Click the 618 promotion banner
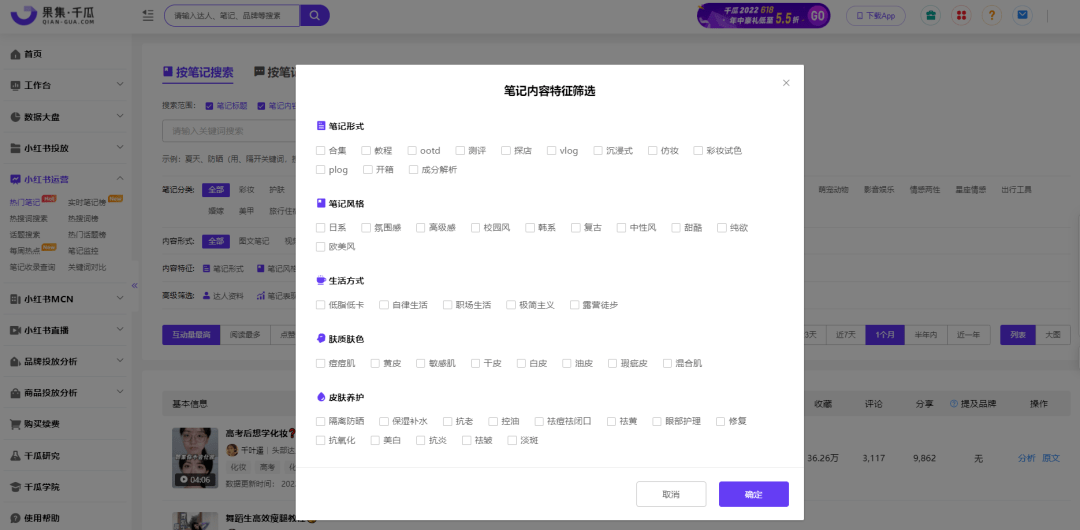The image size is (1080, 530). (x=763, y=15)
